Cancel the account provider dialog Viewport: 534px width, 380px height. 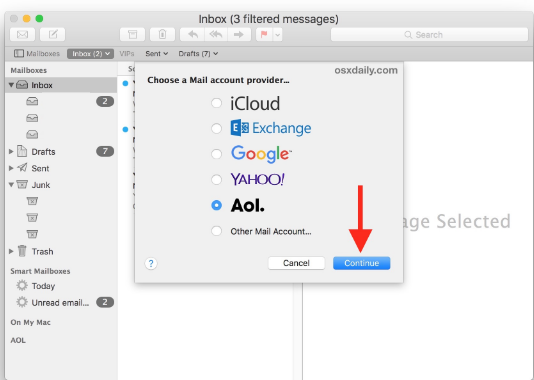296,263
